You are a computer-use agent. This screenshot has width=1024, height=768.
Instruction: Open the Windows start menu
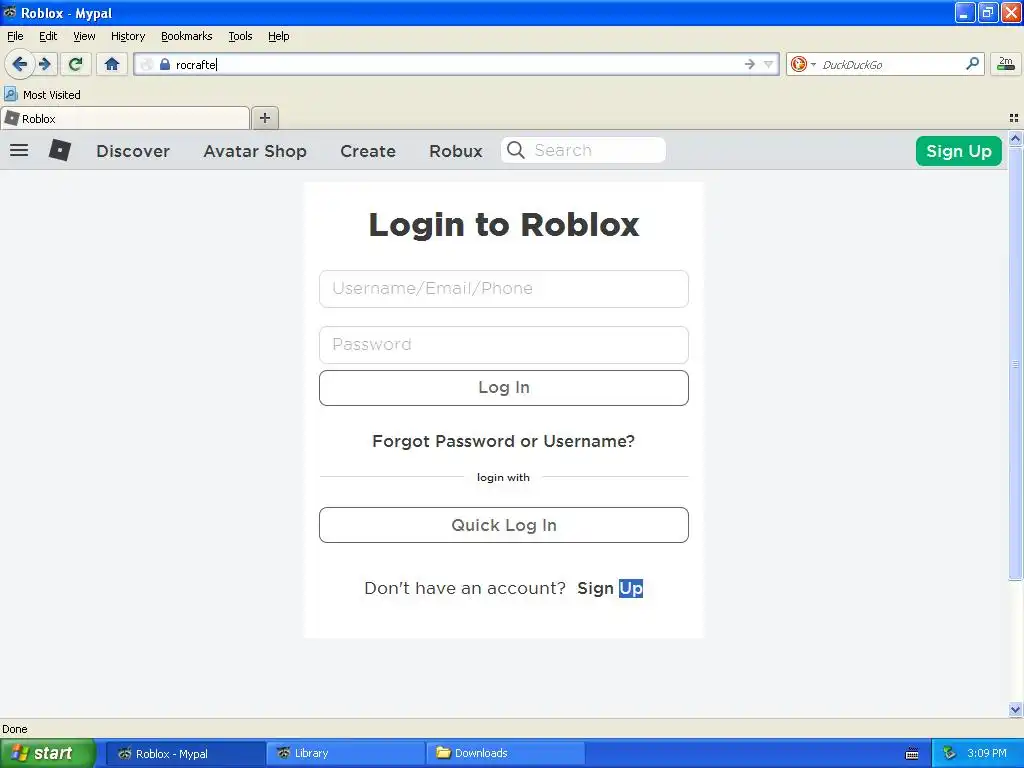[48, 753]
